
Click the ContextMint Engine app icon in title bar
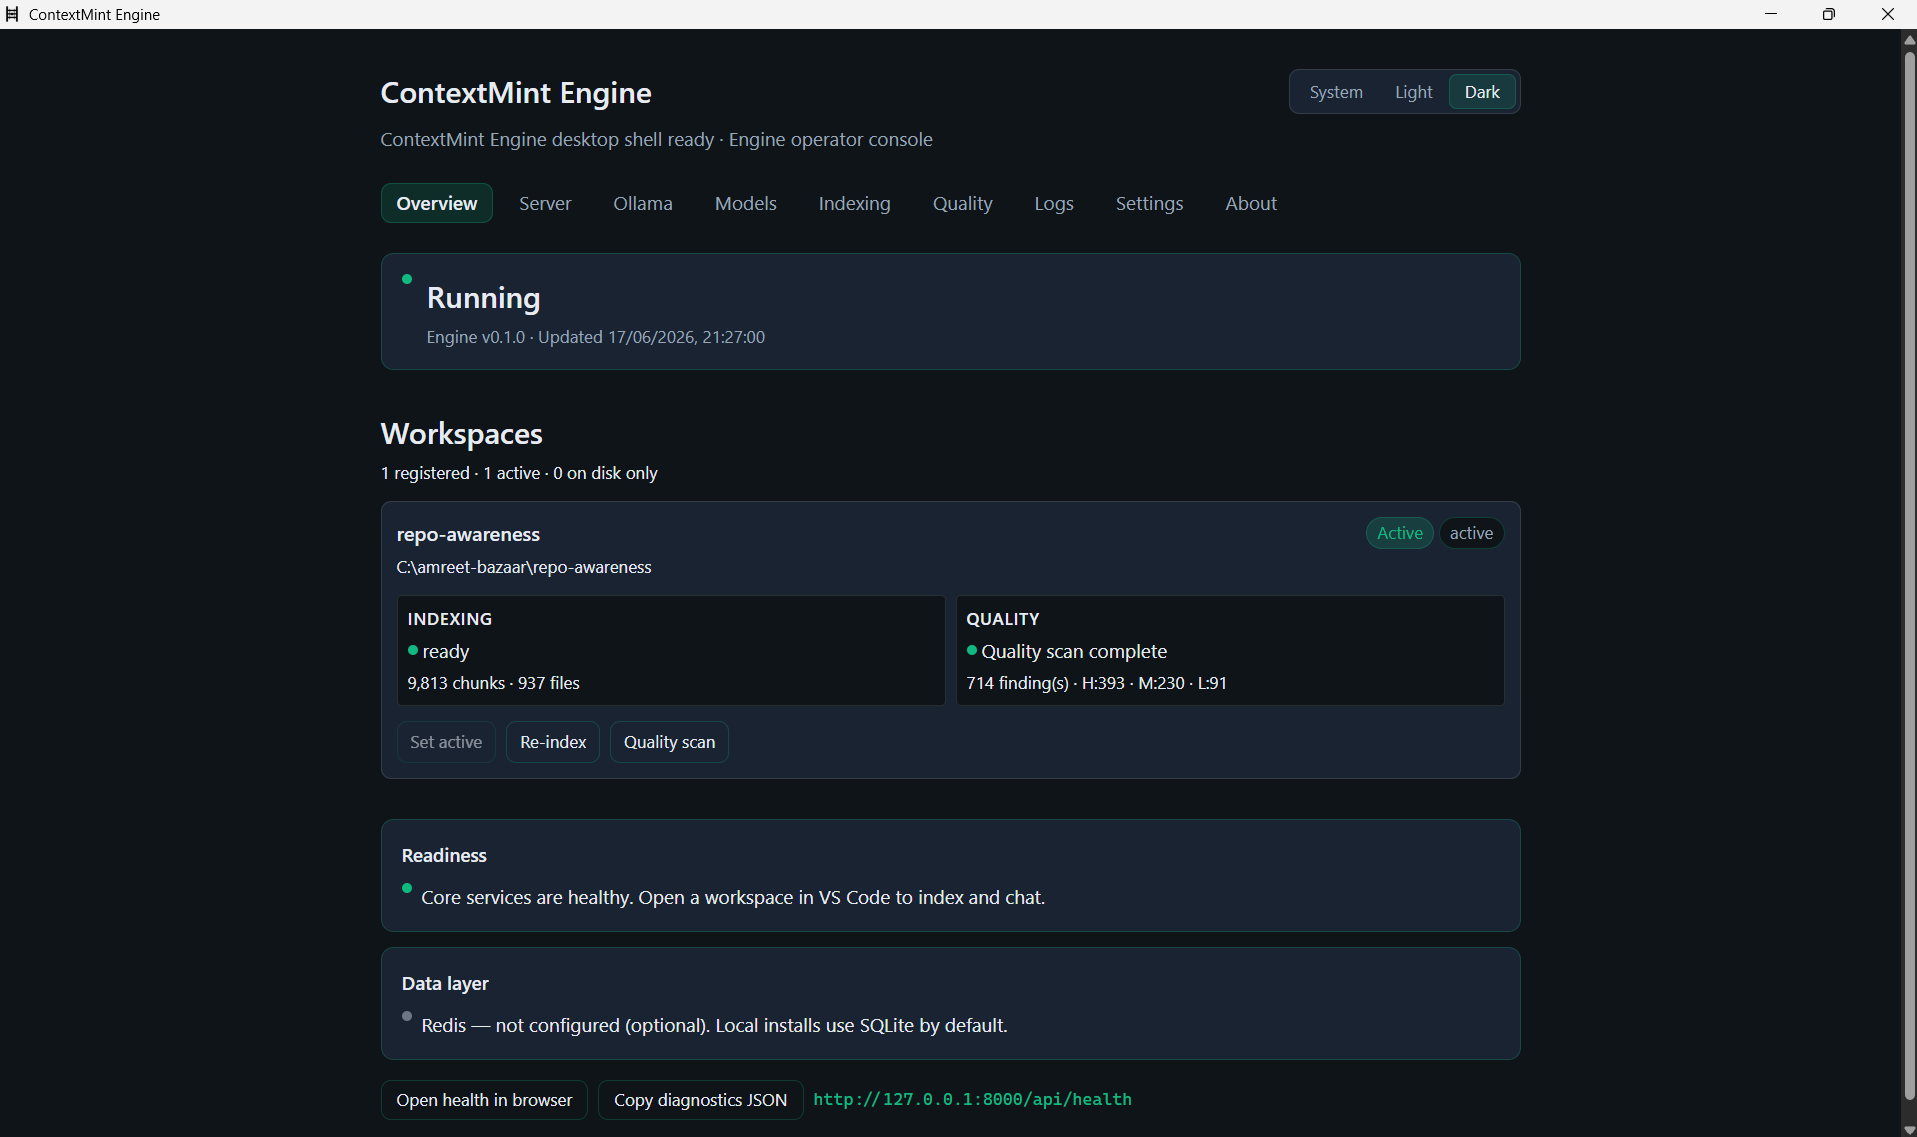12,14
